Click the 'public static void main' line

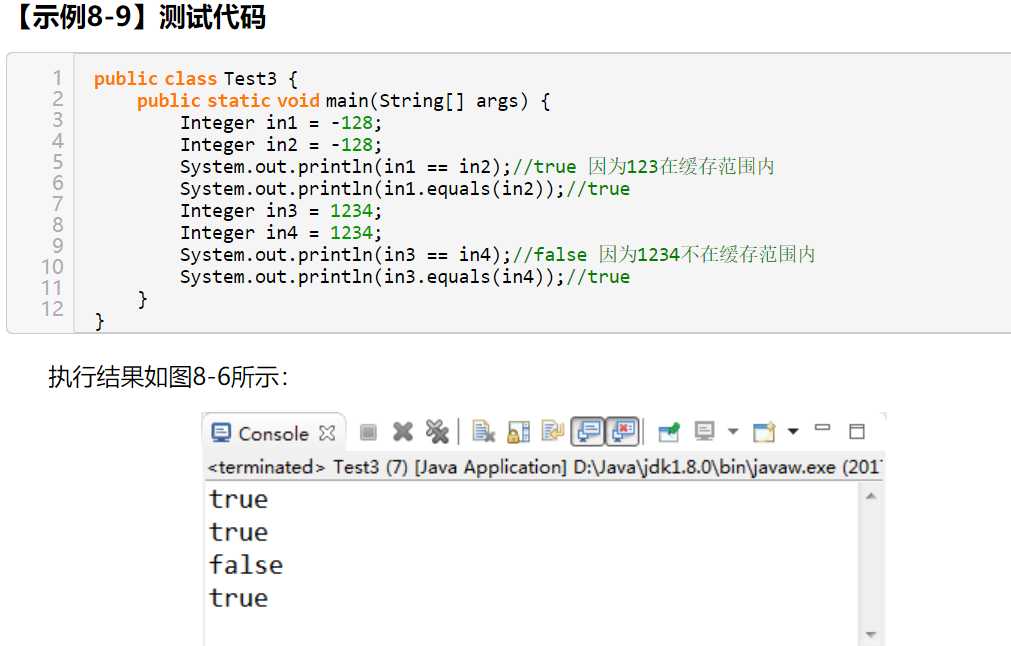point(343,101)
